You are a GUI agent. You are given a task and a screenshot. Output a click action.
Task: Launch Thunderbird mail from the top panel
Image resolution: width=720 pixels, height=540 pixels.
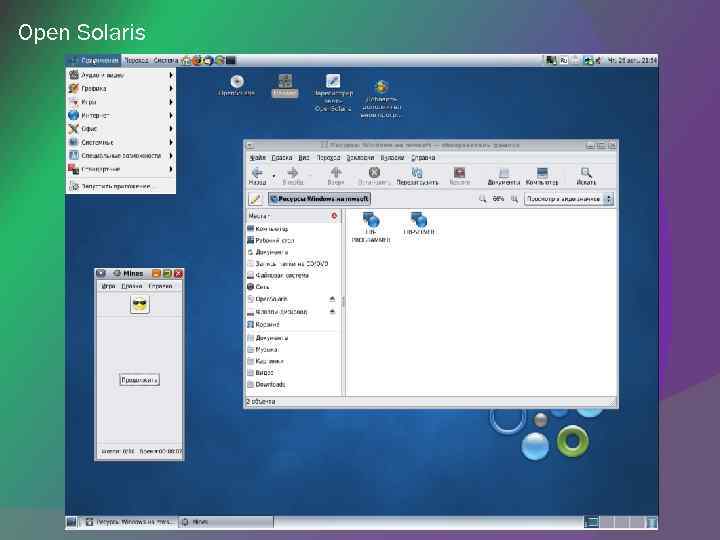tap(208, 60)
